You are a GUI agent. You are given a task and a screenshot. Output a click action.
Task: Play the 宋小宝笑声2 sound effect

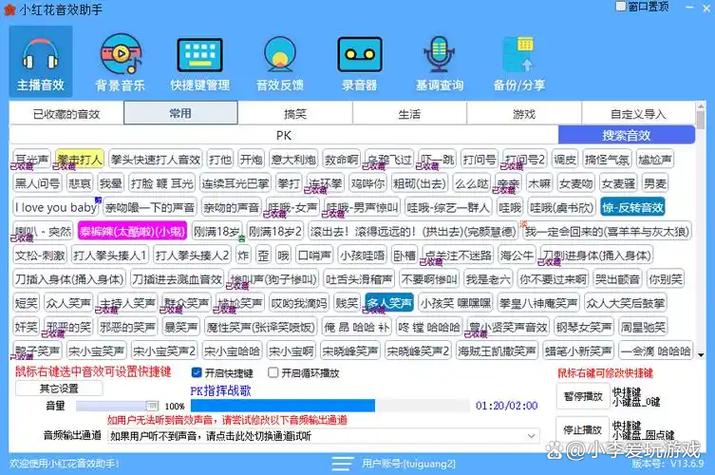click(164, 351)
